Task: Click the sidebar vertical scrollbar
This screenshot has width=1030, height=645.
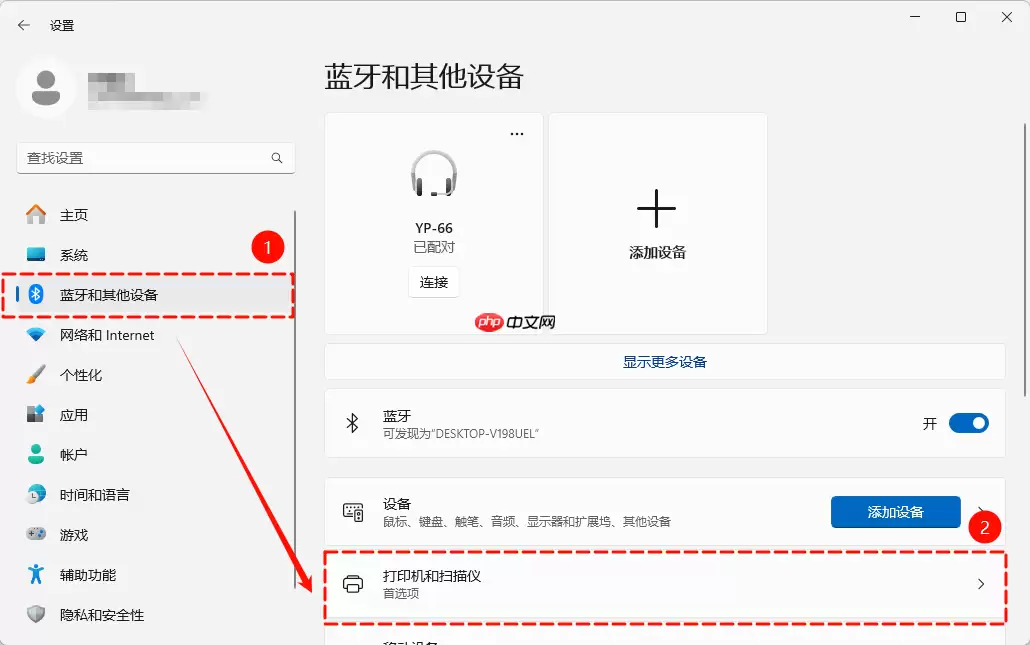Action: [295, 399]
